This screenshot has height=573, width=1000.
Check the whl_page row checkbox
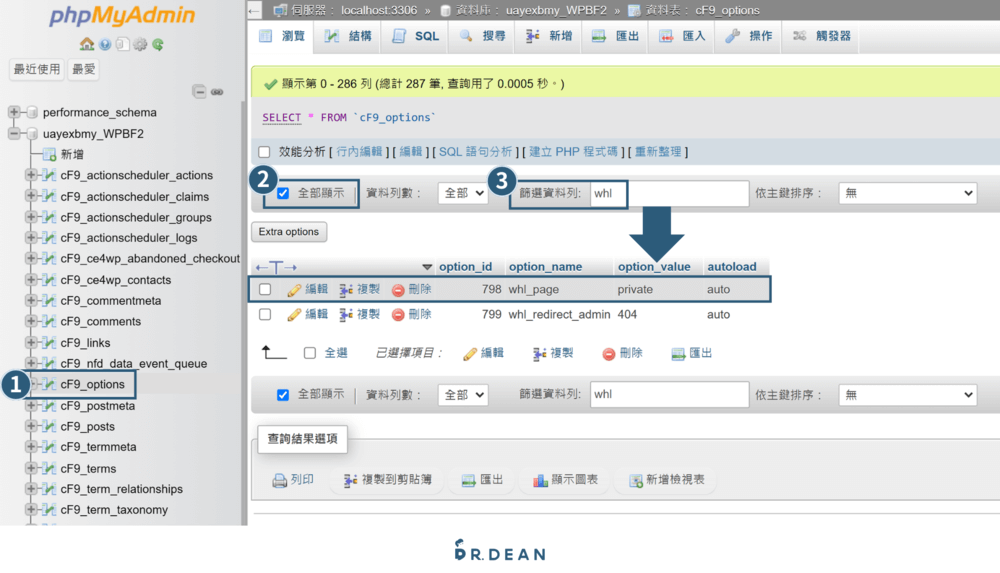[x=265, y=290]
